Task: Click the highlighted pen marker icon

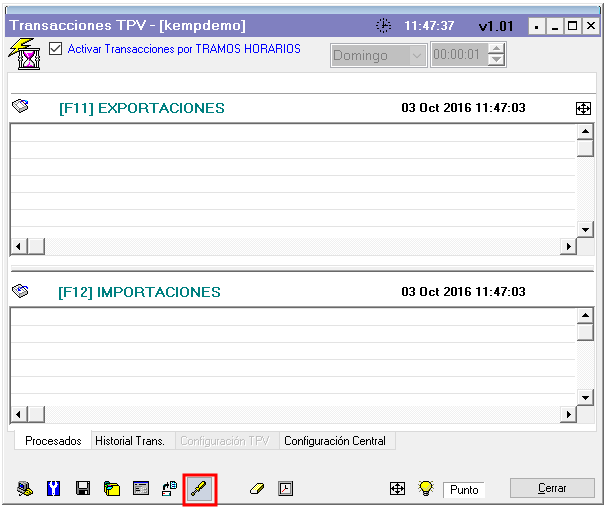Action: coord(199,489)
